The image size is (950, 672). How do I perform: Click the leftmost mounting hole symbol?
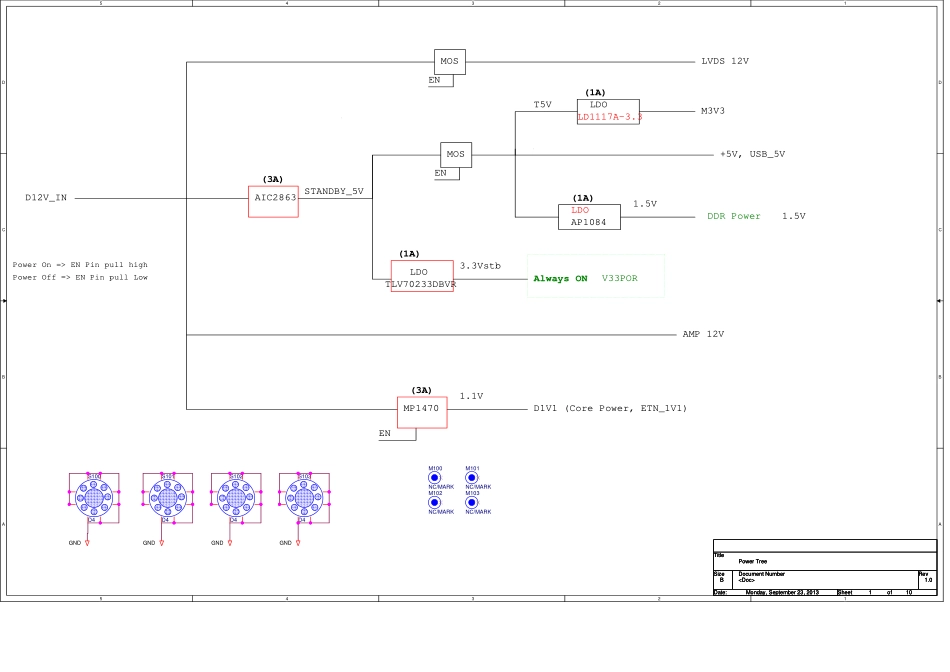[x=93, y=497]
